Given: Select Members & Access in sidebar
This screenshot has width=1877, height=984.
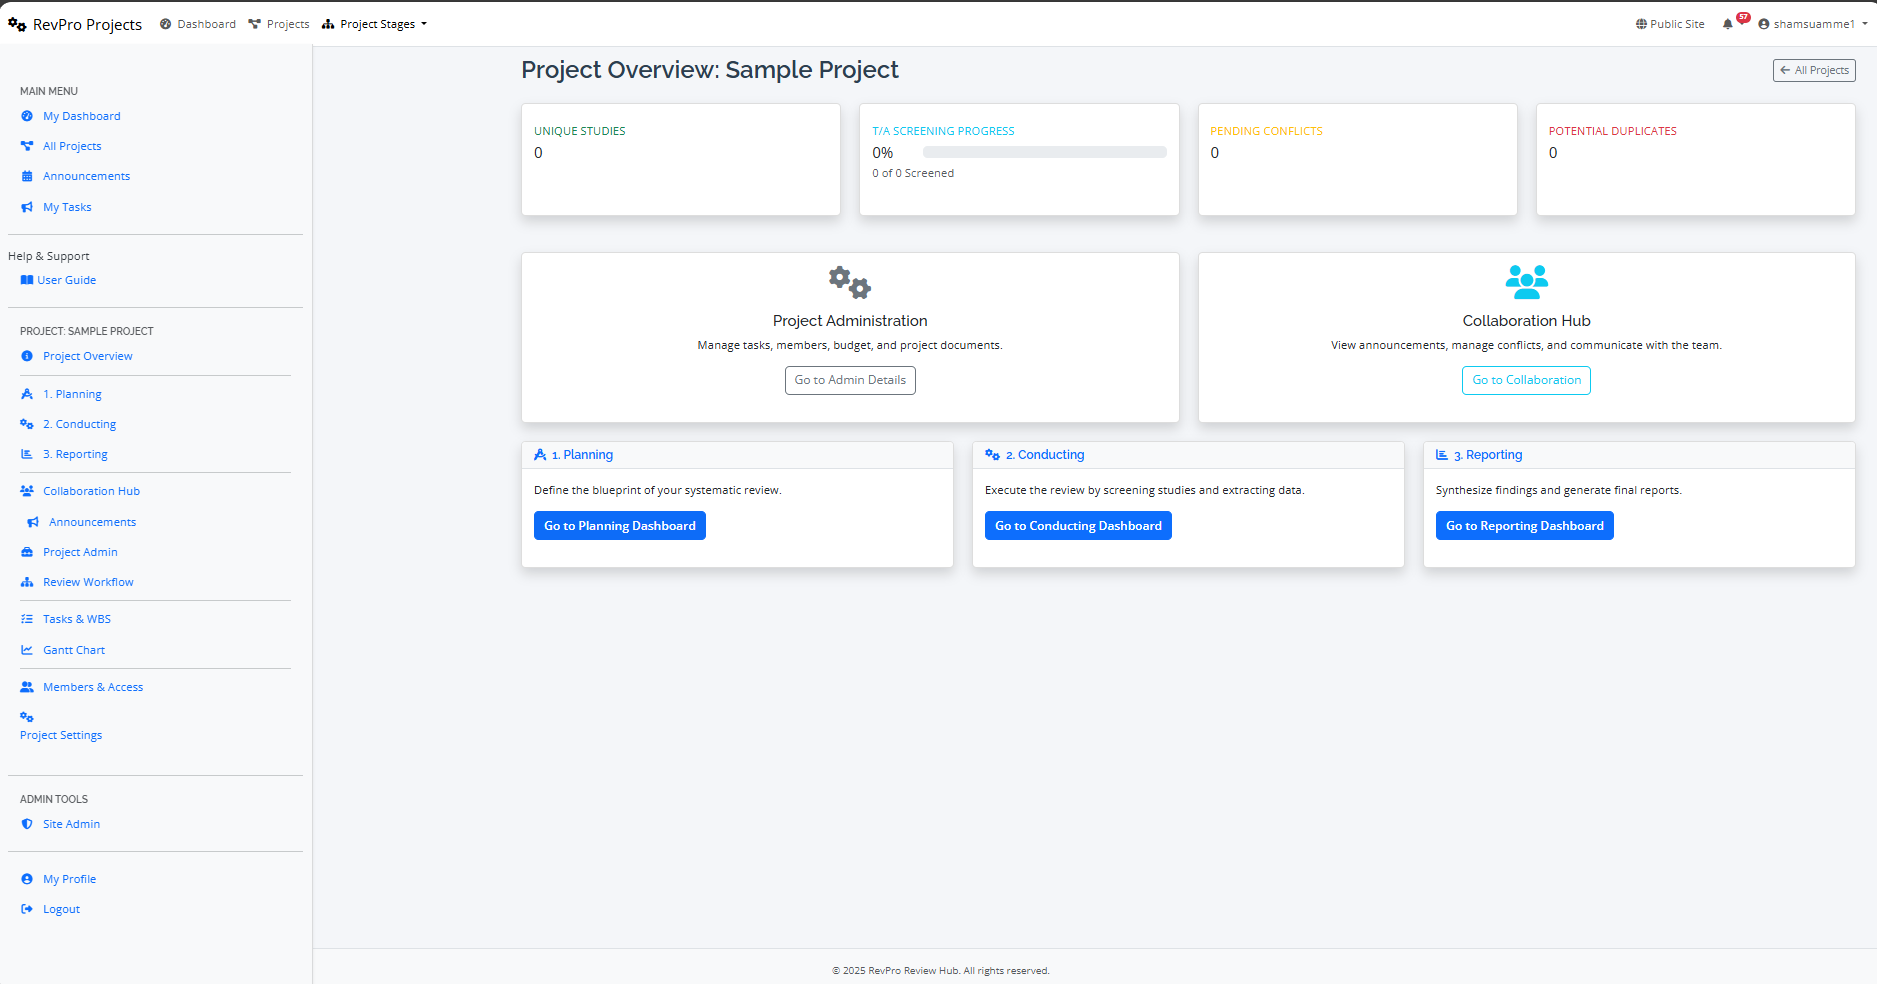Looking at the screenshot, I should (93, 687).
